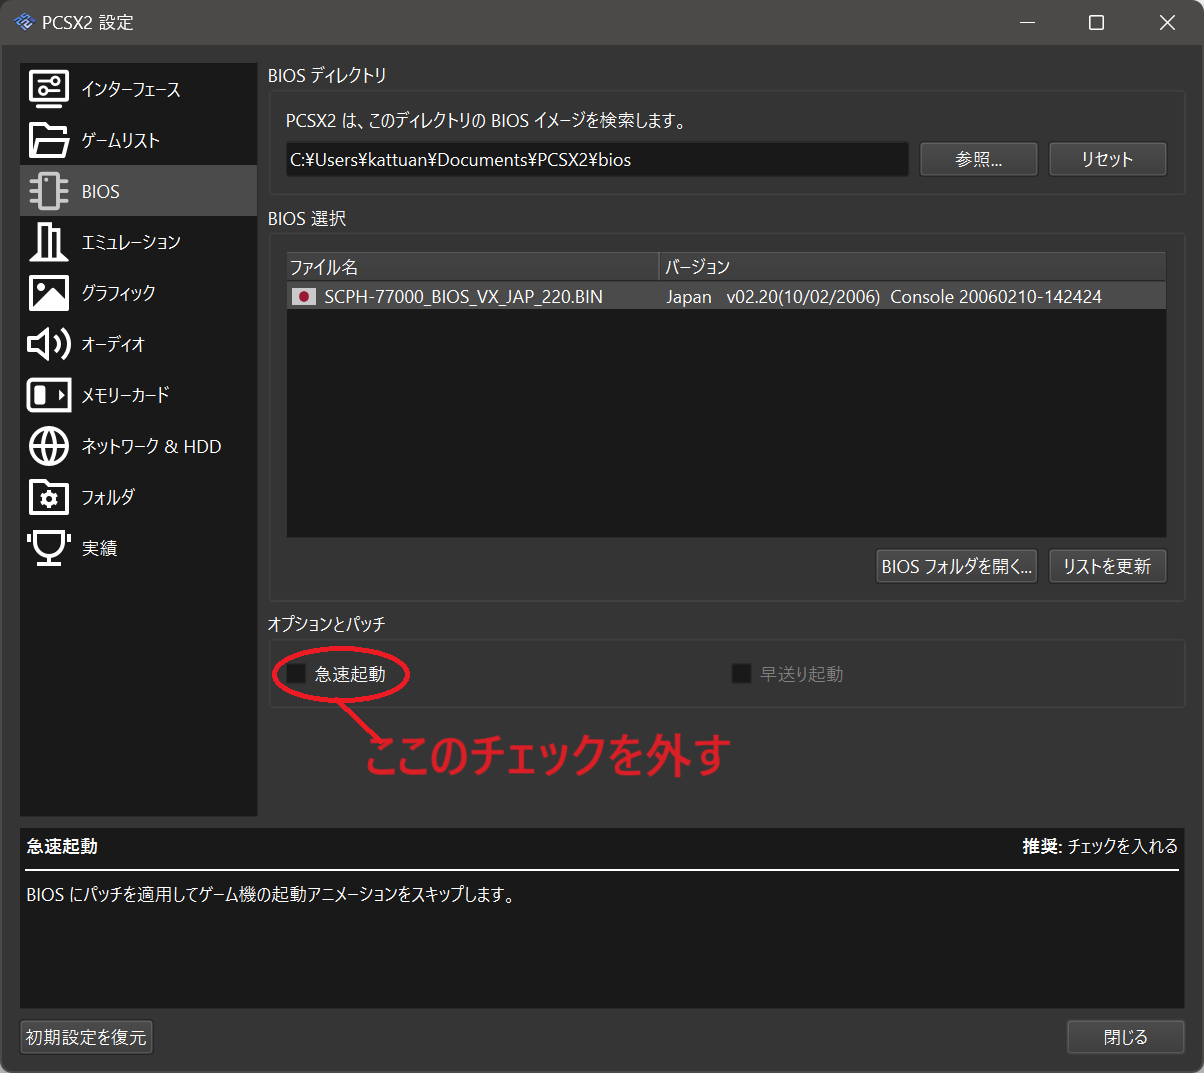Click the グラフィック picture icon
Image resolution: width=1204 pixels, height=1073 pixels.
[49, 293]
